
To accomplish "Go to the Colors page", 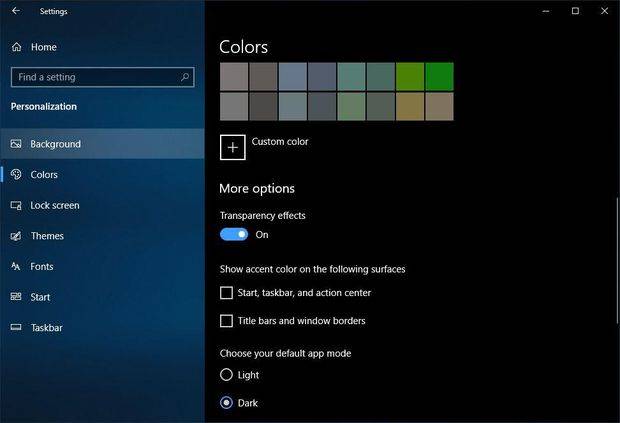I will [x=102, y=174].
